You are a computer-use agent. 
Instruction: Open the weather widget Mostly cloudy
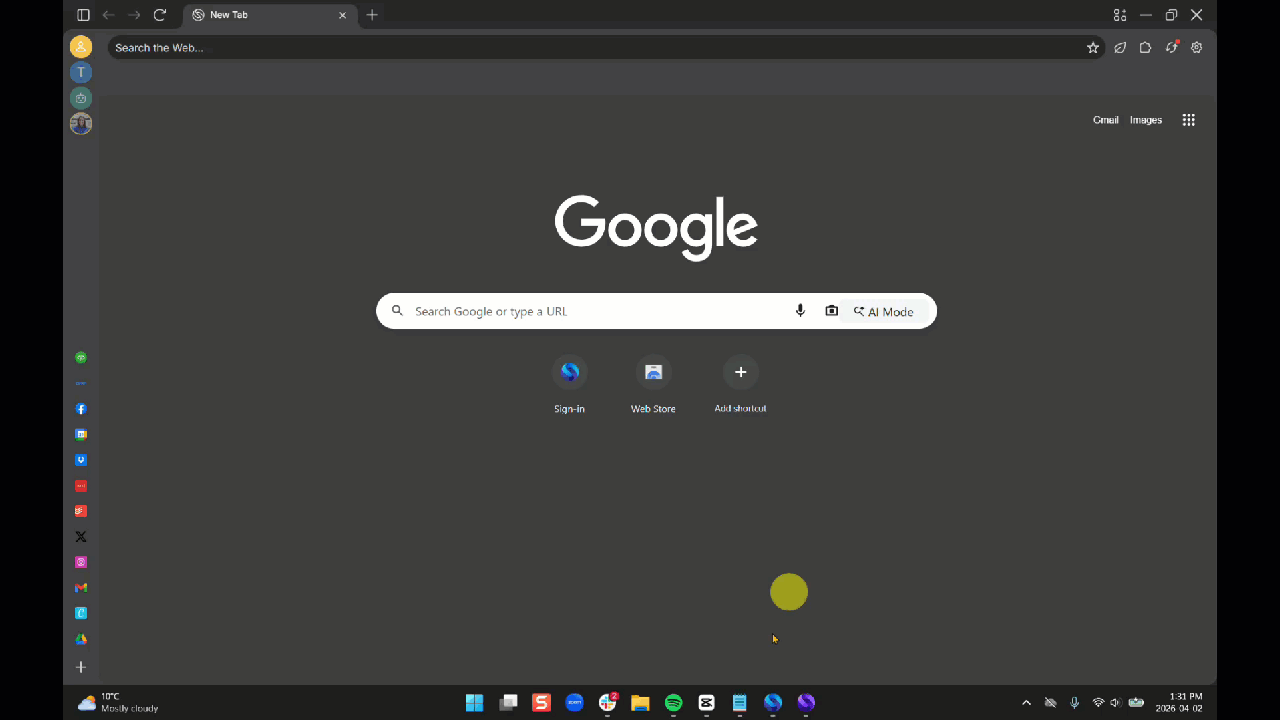(118, 703)
